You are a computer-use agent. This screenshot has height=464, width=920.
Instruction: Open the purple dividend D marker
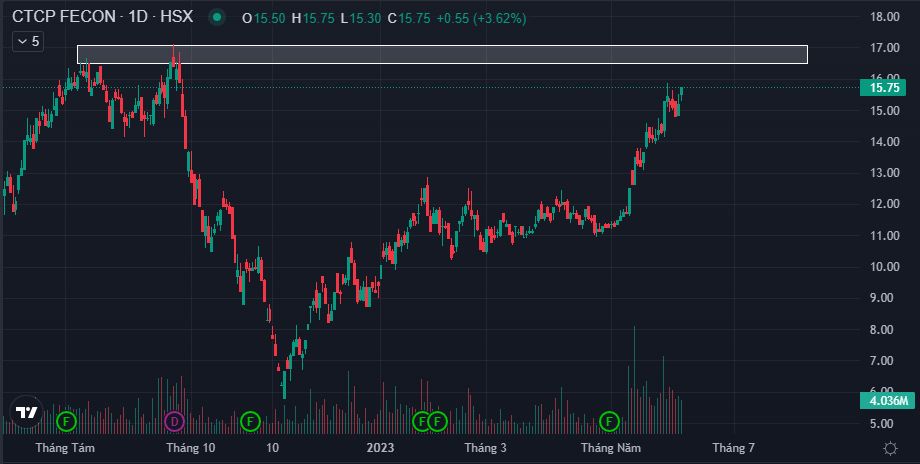click(174, 421)
